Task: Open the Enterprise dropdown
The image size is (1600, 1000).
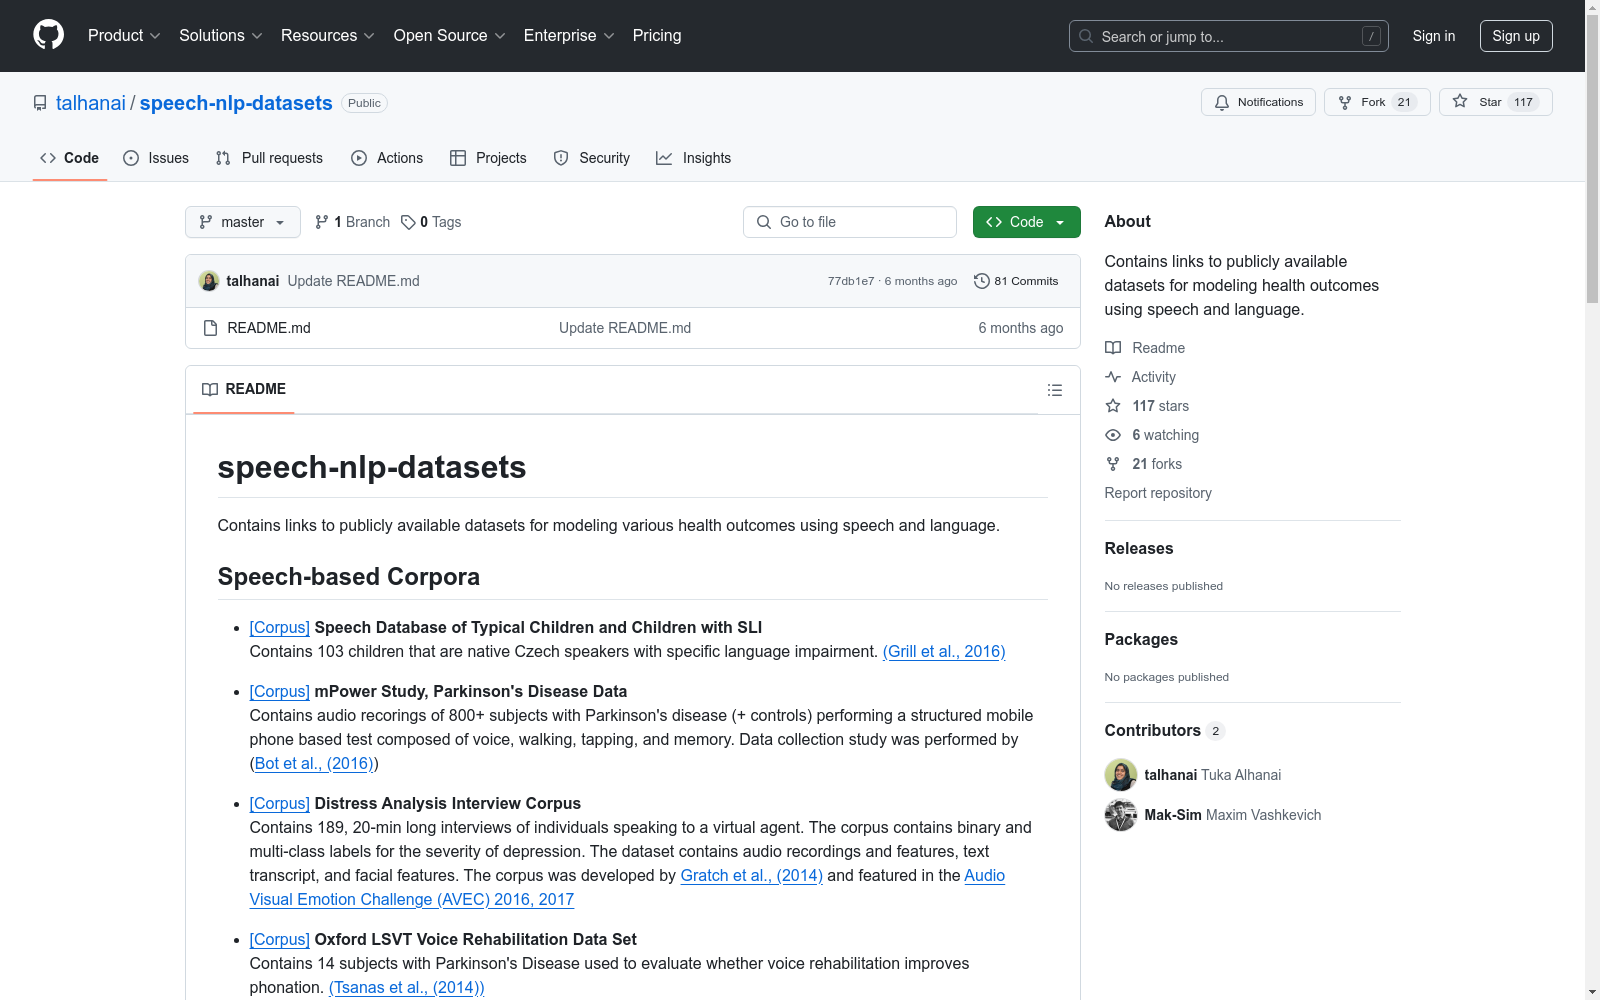Action: [569, 35]
